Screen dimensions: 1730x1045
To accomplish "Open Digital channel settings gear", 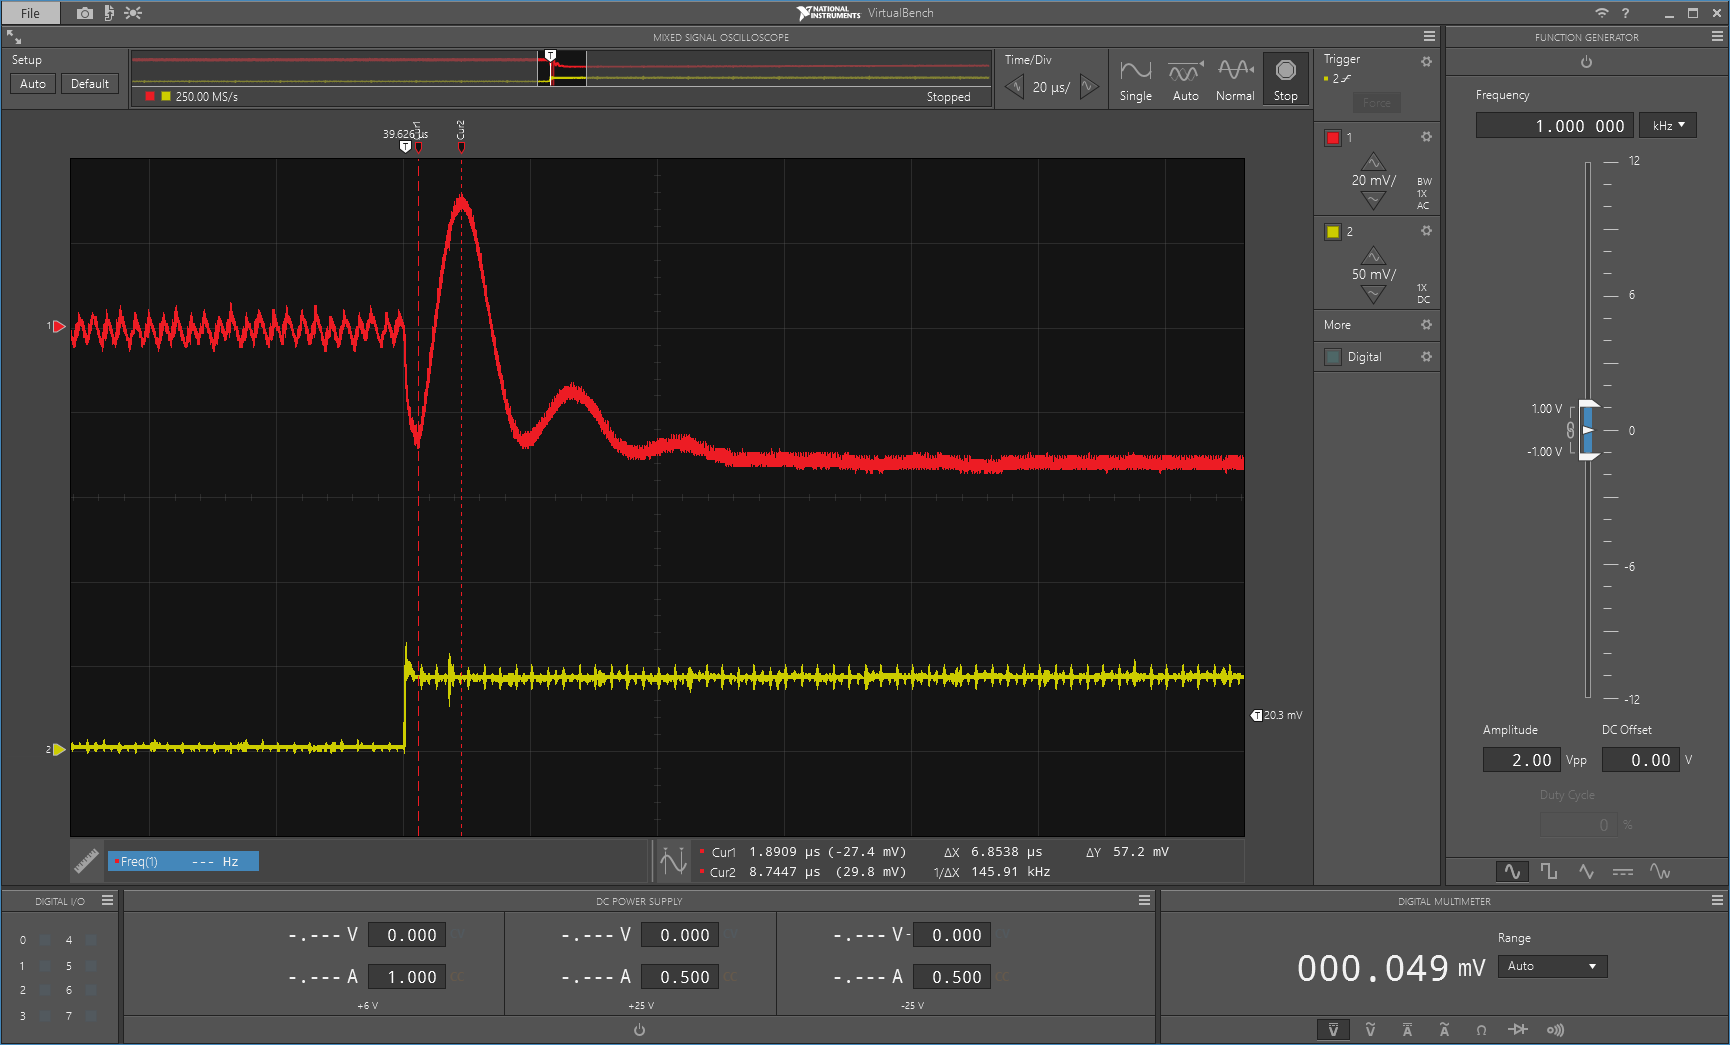I will tap(1426, 356).
